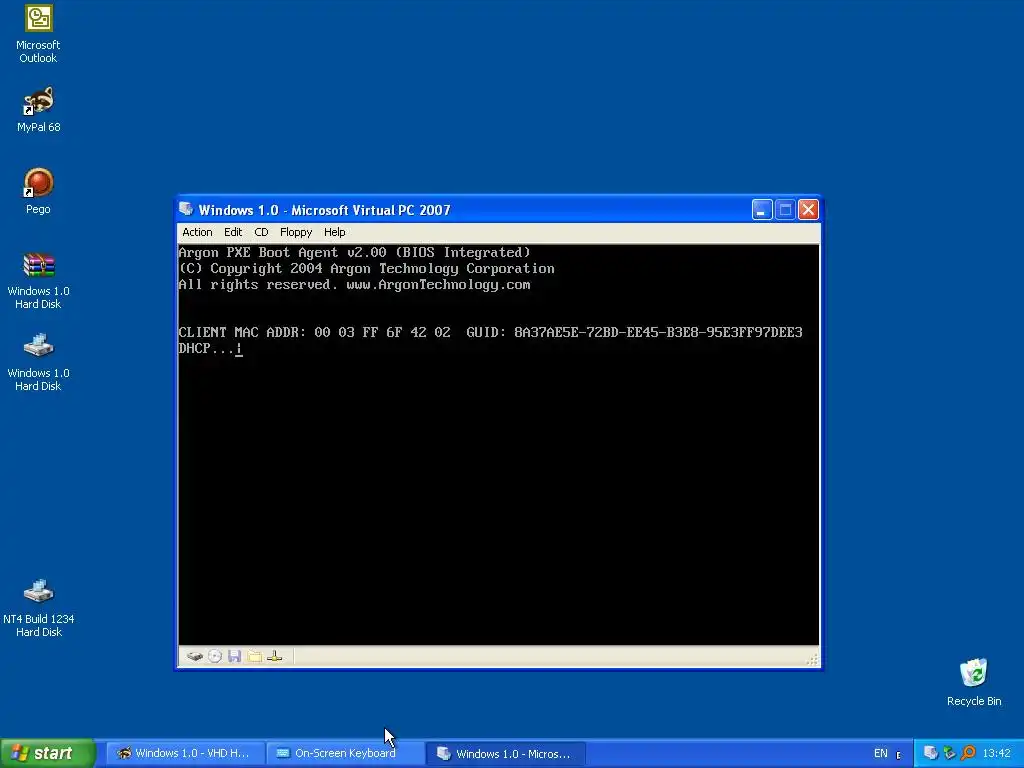Open the Edit menu

click(233, 232)
